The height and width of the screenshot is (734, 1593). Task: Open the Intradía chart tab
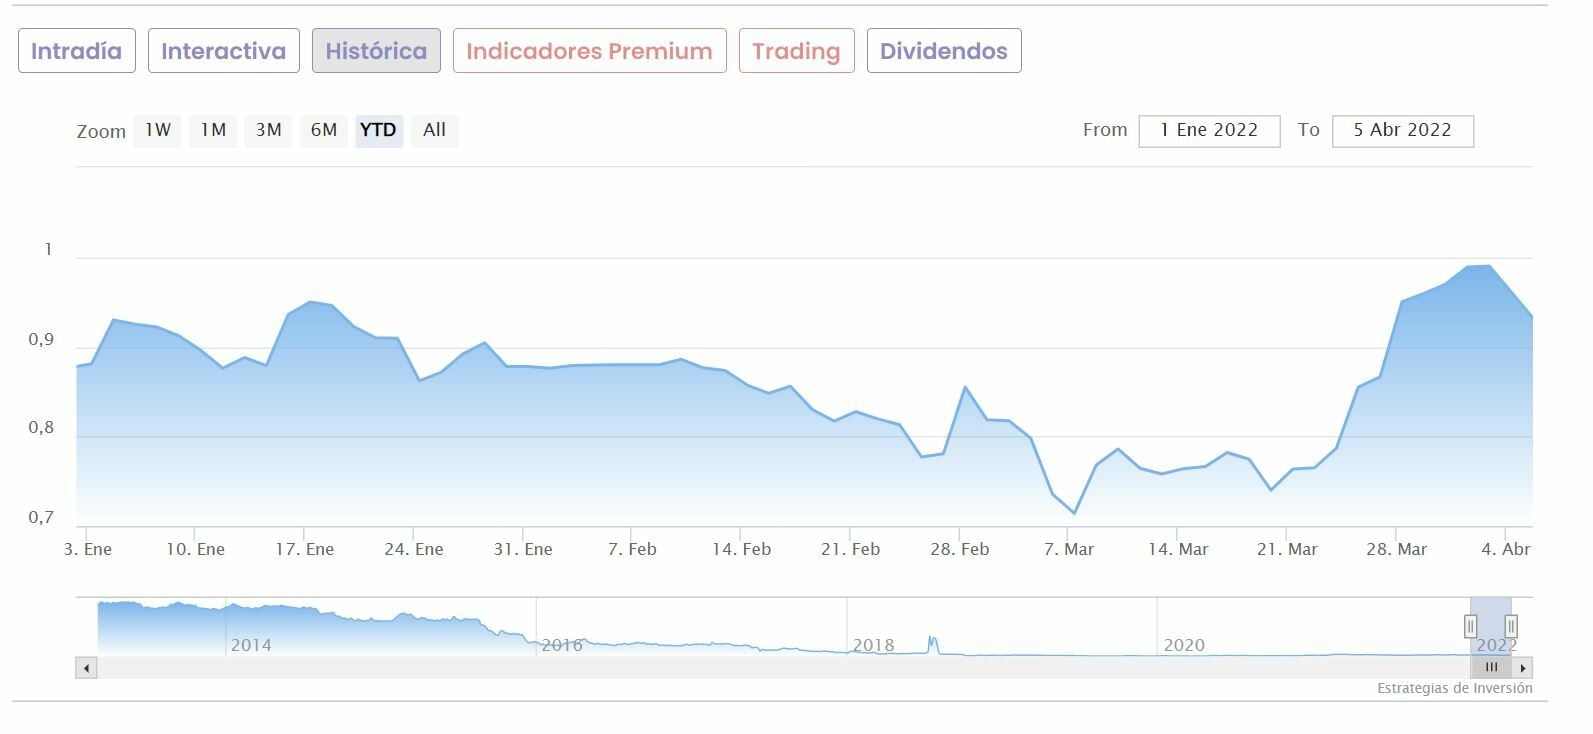click(x=76, y=51)
